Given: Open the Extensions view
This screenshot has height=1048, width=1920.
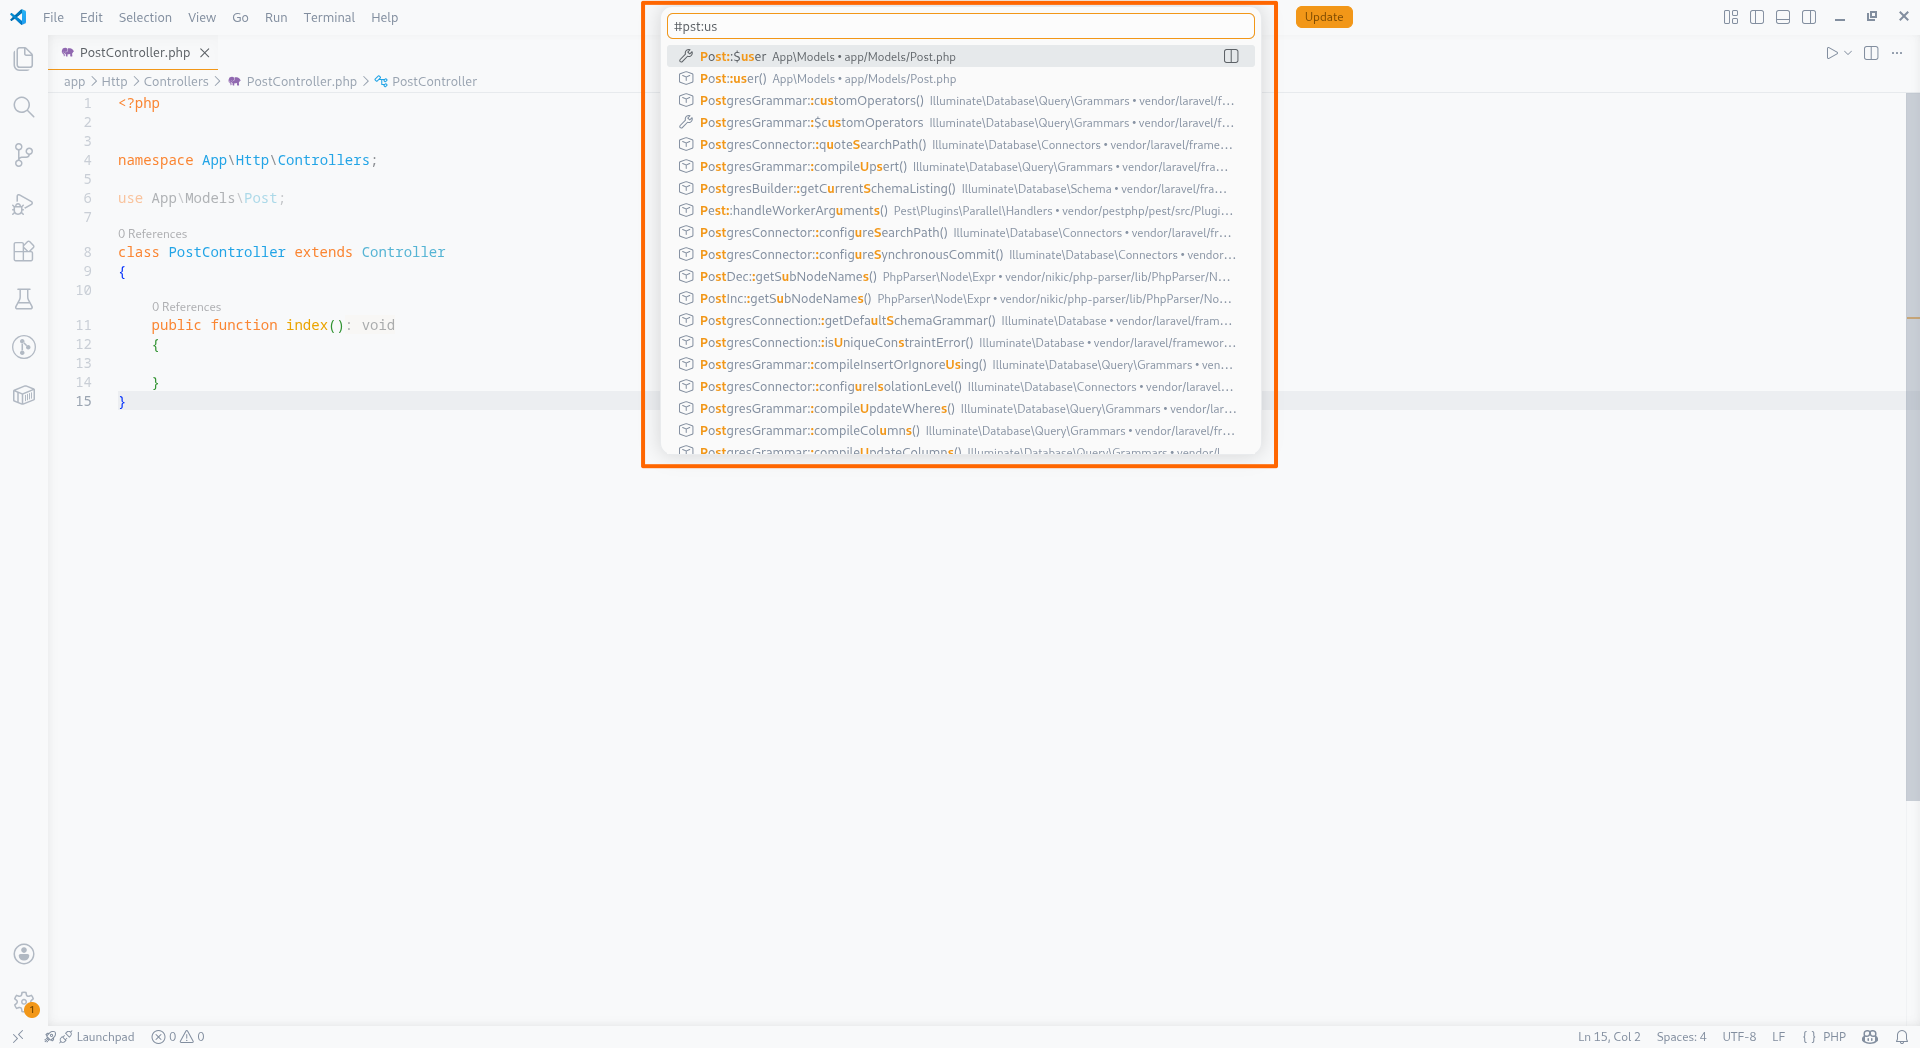Looking at the screenshot, I should pyautogui.click(x=24, y=252).
